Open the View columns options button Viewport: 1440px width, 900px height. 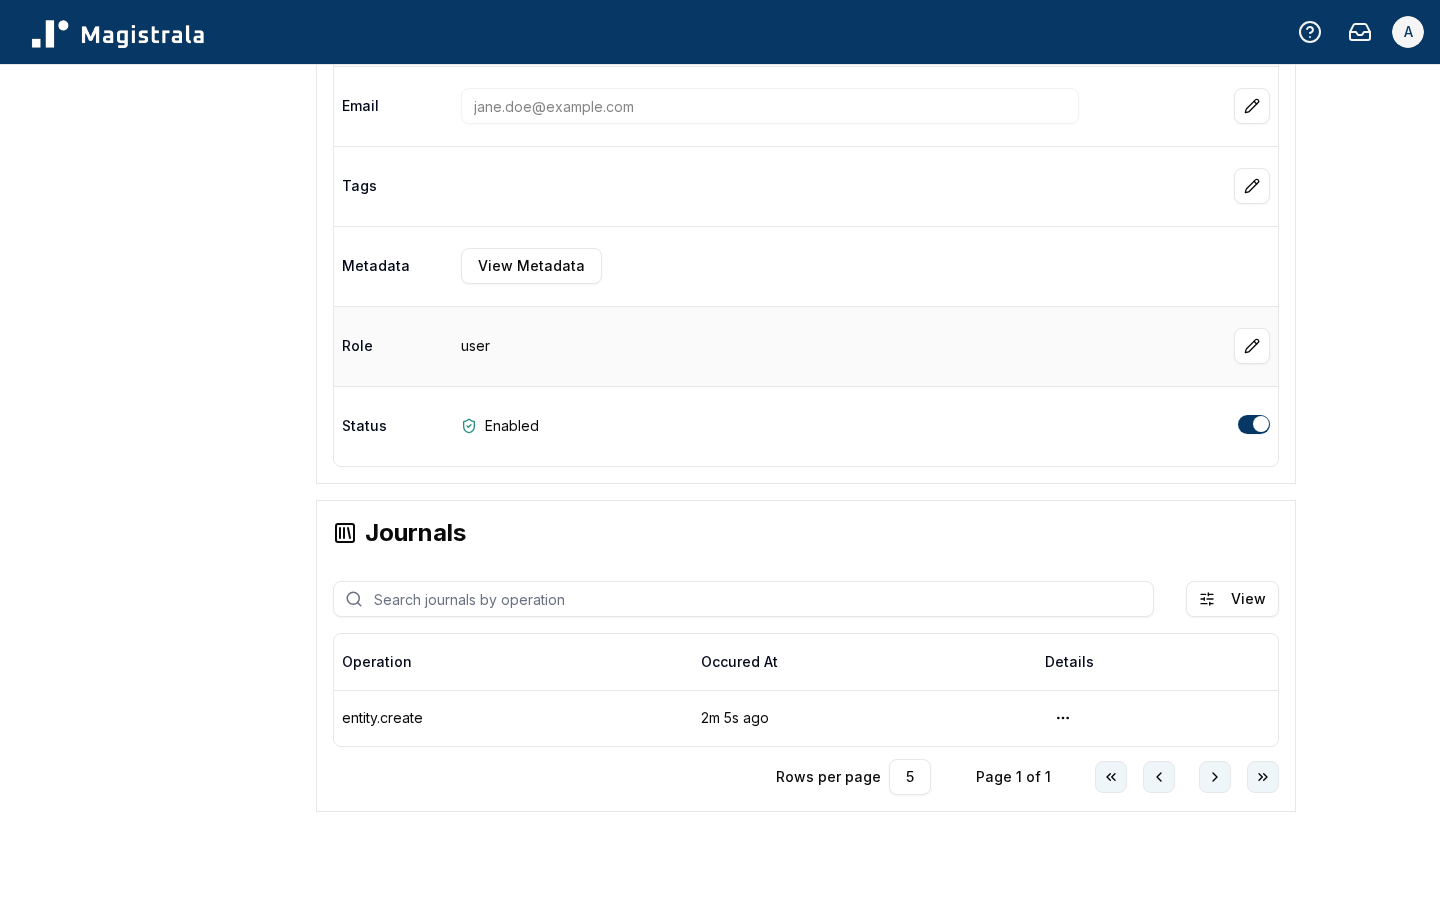click(1232, 599)
